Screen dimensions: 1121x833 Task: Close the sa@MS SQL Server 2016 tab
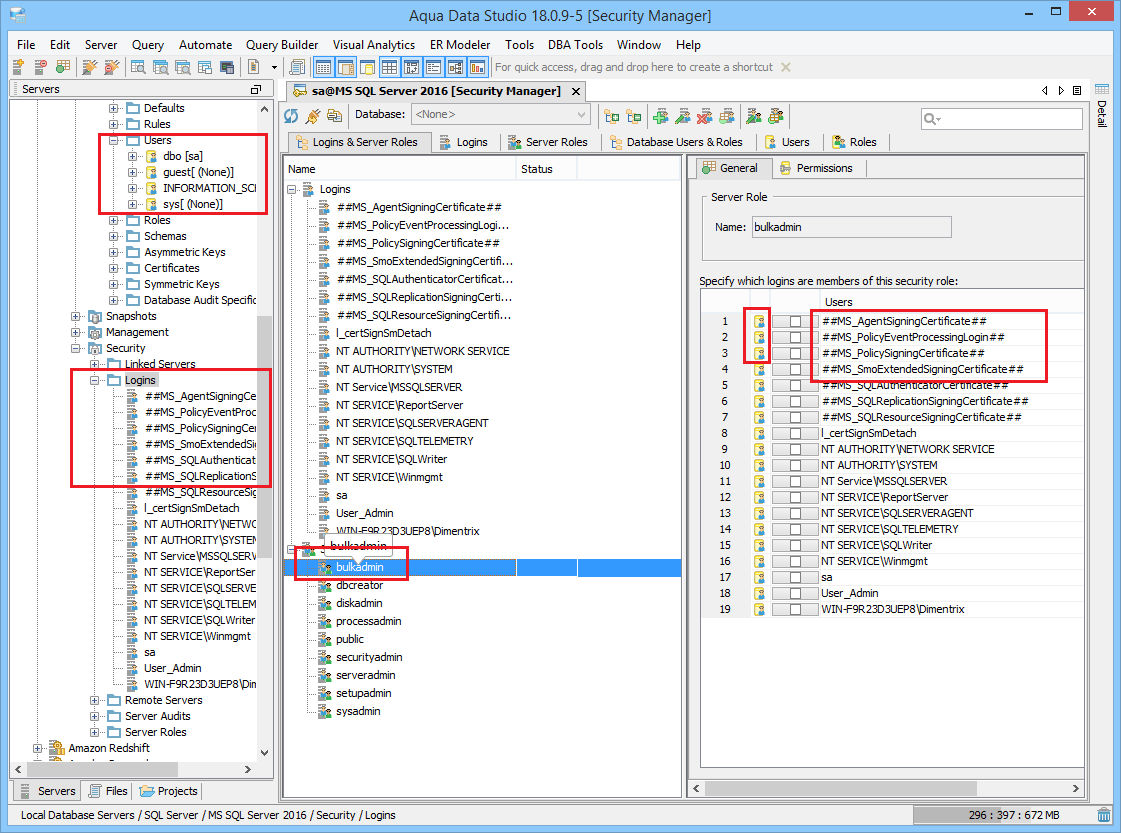point(576,92)
